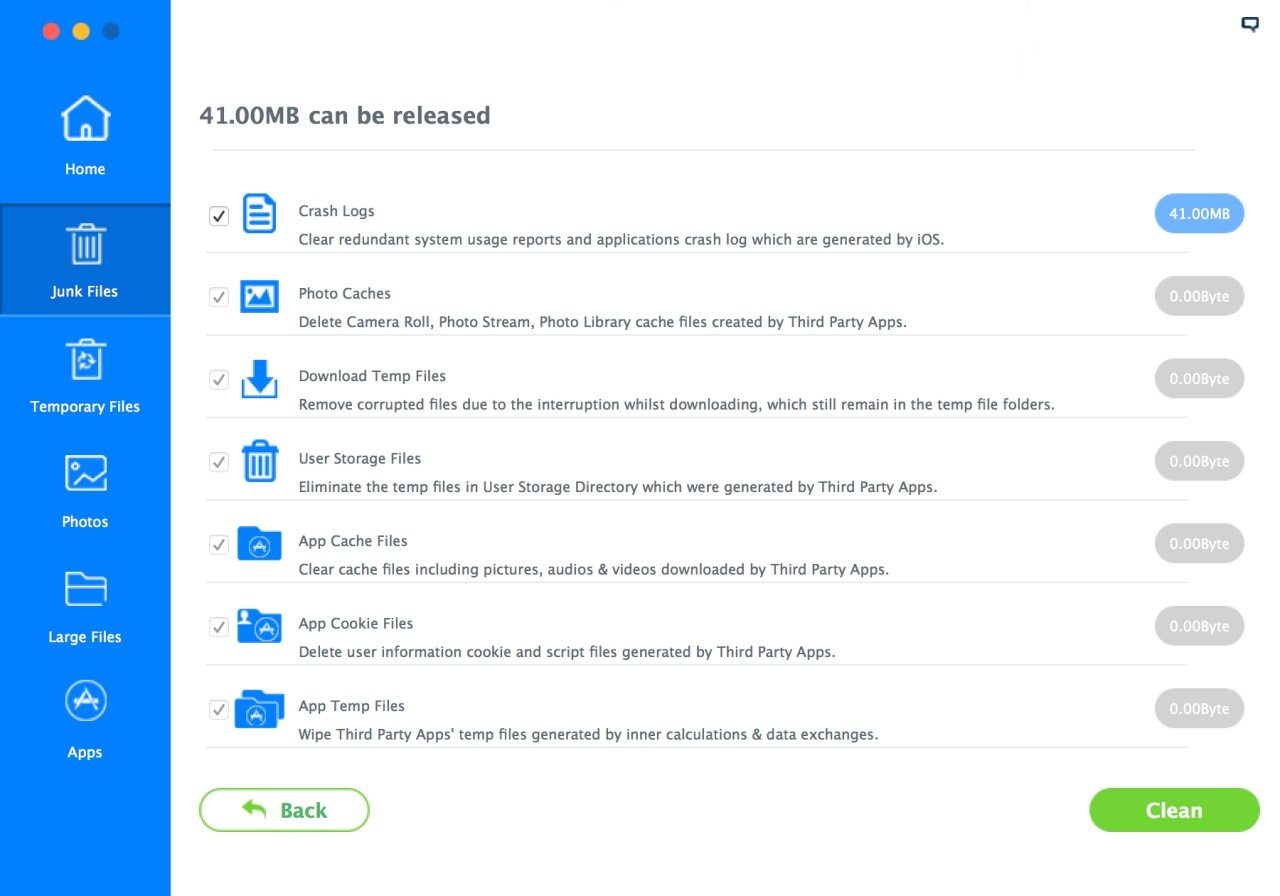This screenshot has width=1280, height=896.
Task: Click description "Delete Camera Roll, Photo Stream"
Action: (x=603, y=322)
